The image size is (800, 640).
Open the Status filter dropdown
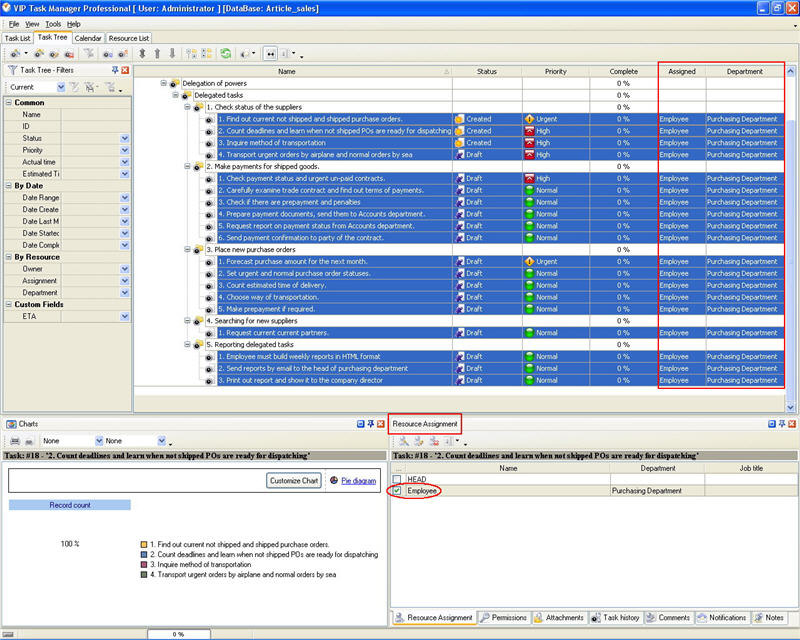point(125,138)
